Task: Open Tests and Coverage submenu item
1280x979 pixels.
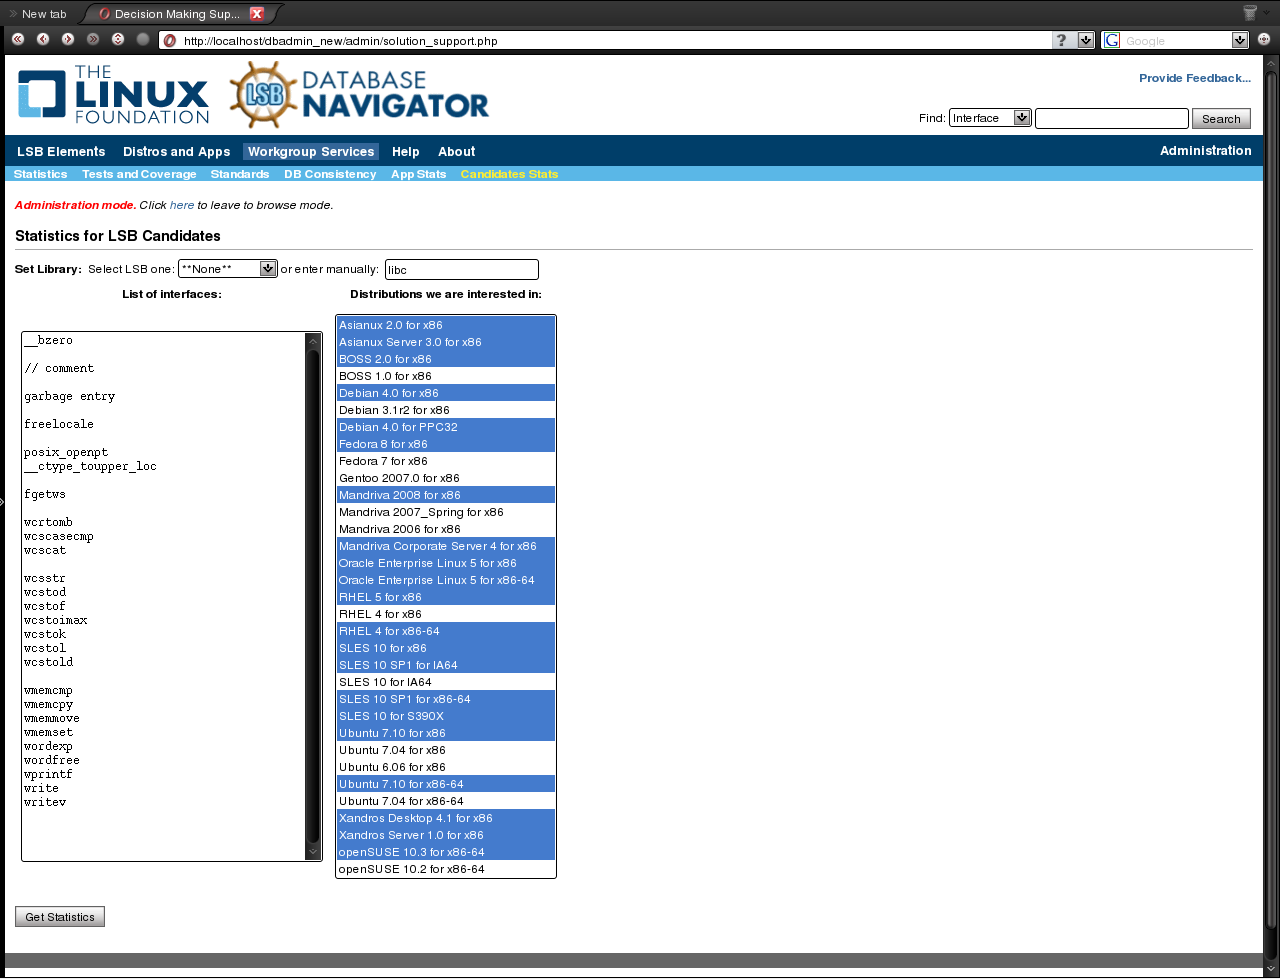Action: 139,174
